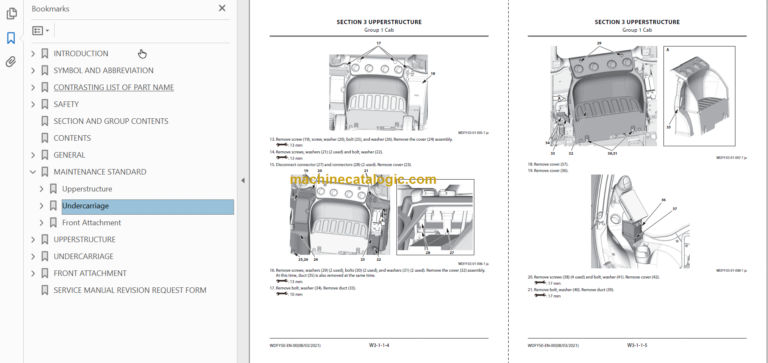Open CONTRASTING LIST OF PART NAME bookmark

click(114, 87)
